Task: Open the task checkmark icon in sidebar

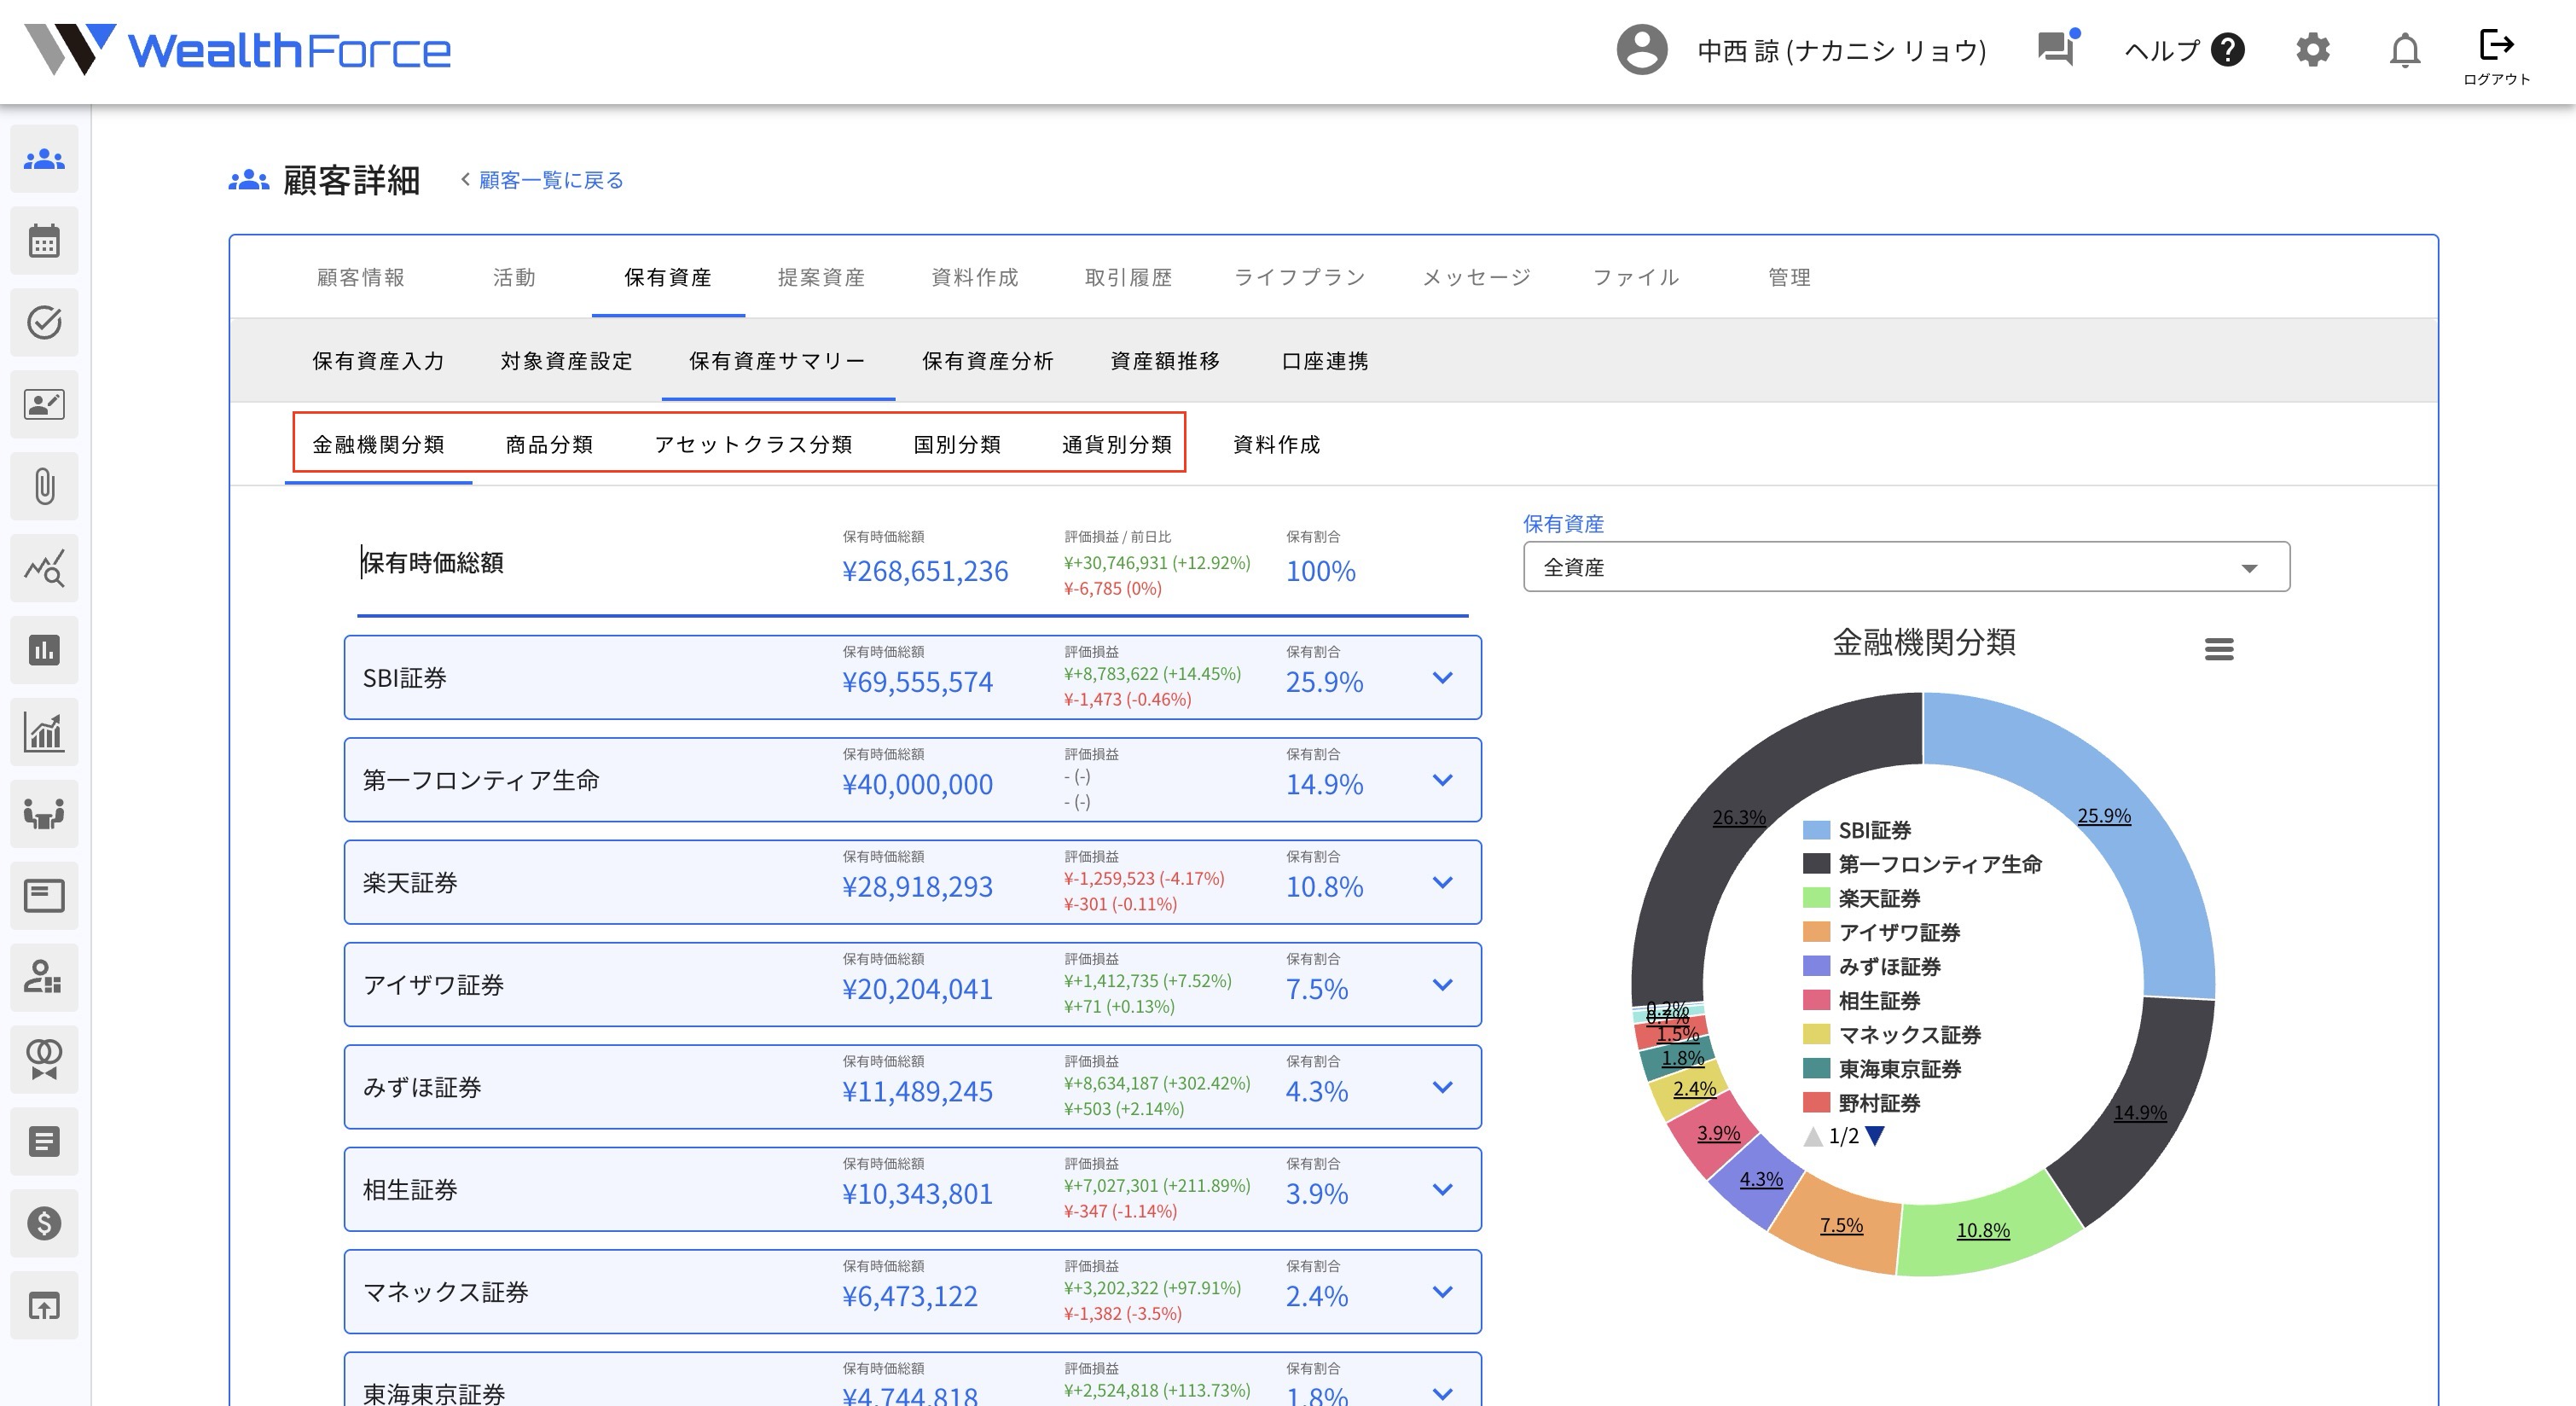Action: [44, 322]
